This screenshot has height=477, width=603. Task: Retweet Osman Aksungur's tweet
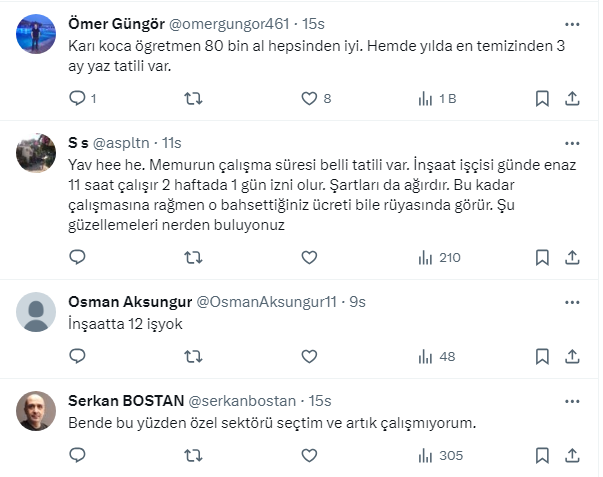(194, 356)
